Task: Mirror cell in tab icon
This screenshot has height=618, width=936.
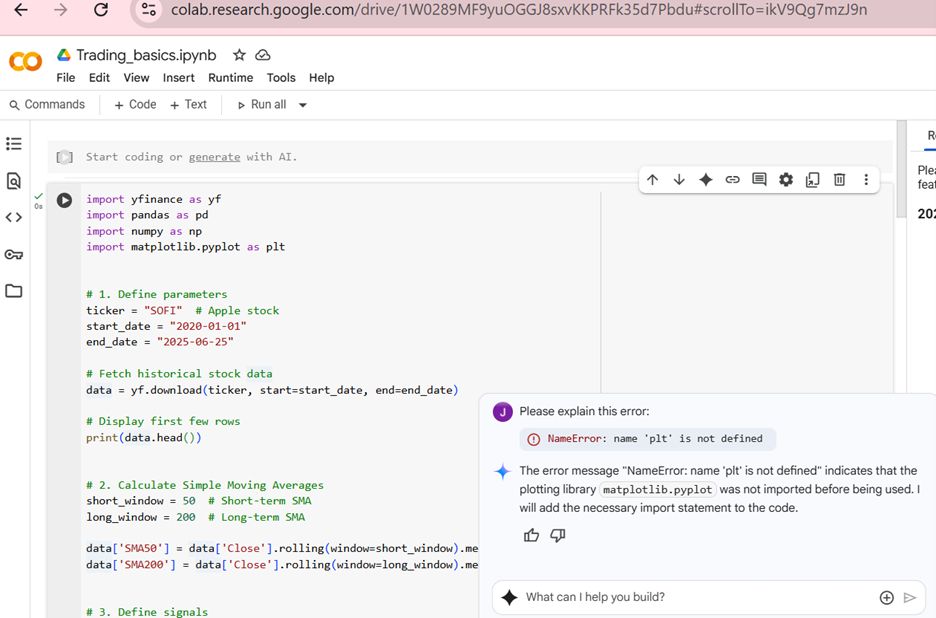Action: point(812,180)
